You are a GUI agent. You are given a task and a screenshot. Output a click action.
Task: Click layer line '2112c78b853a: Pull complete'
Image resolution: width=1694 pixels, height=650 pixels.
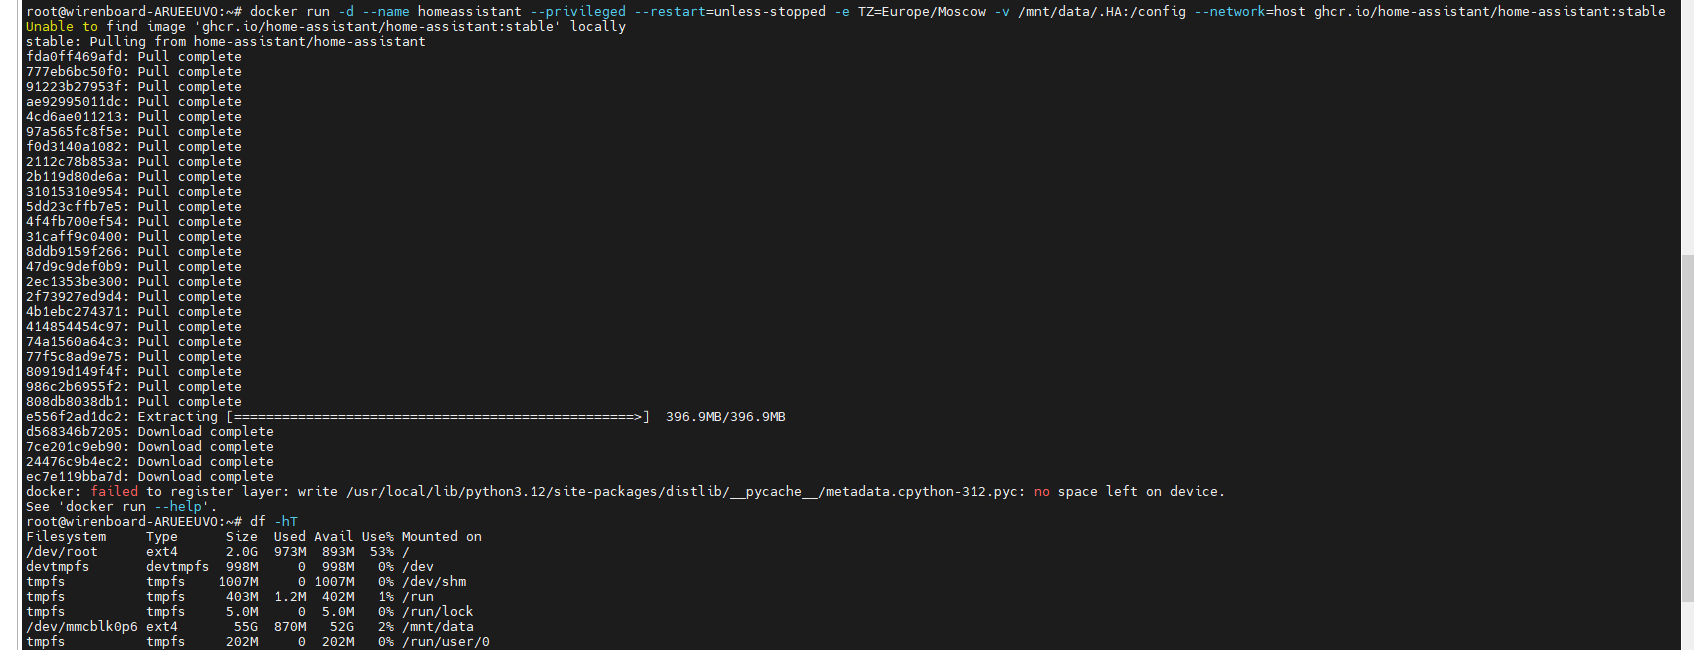pos(134,162)
